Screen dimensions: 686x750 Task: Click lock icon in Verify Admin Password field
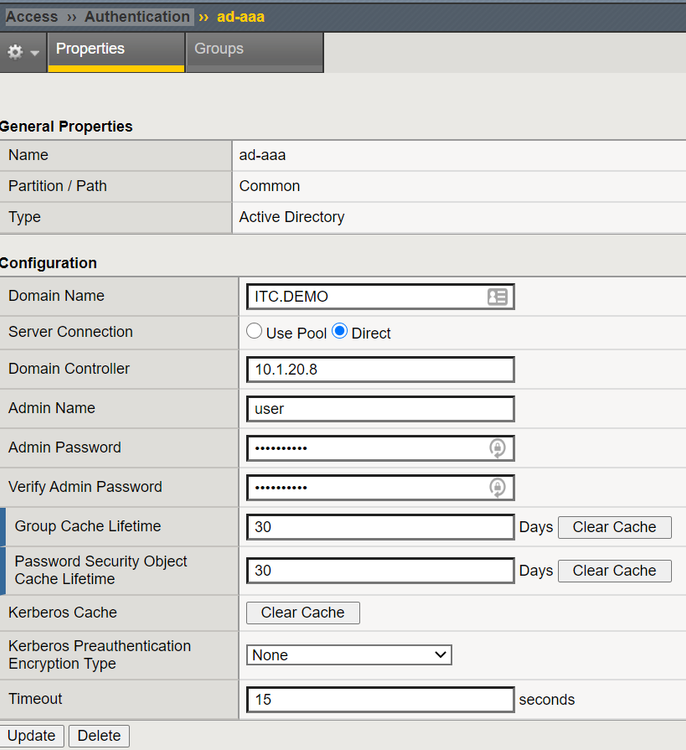pos(497,487)
